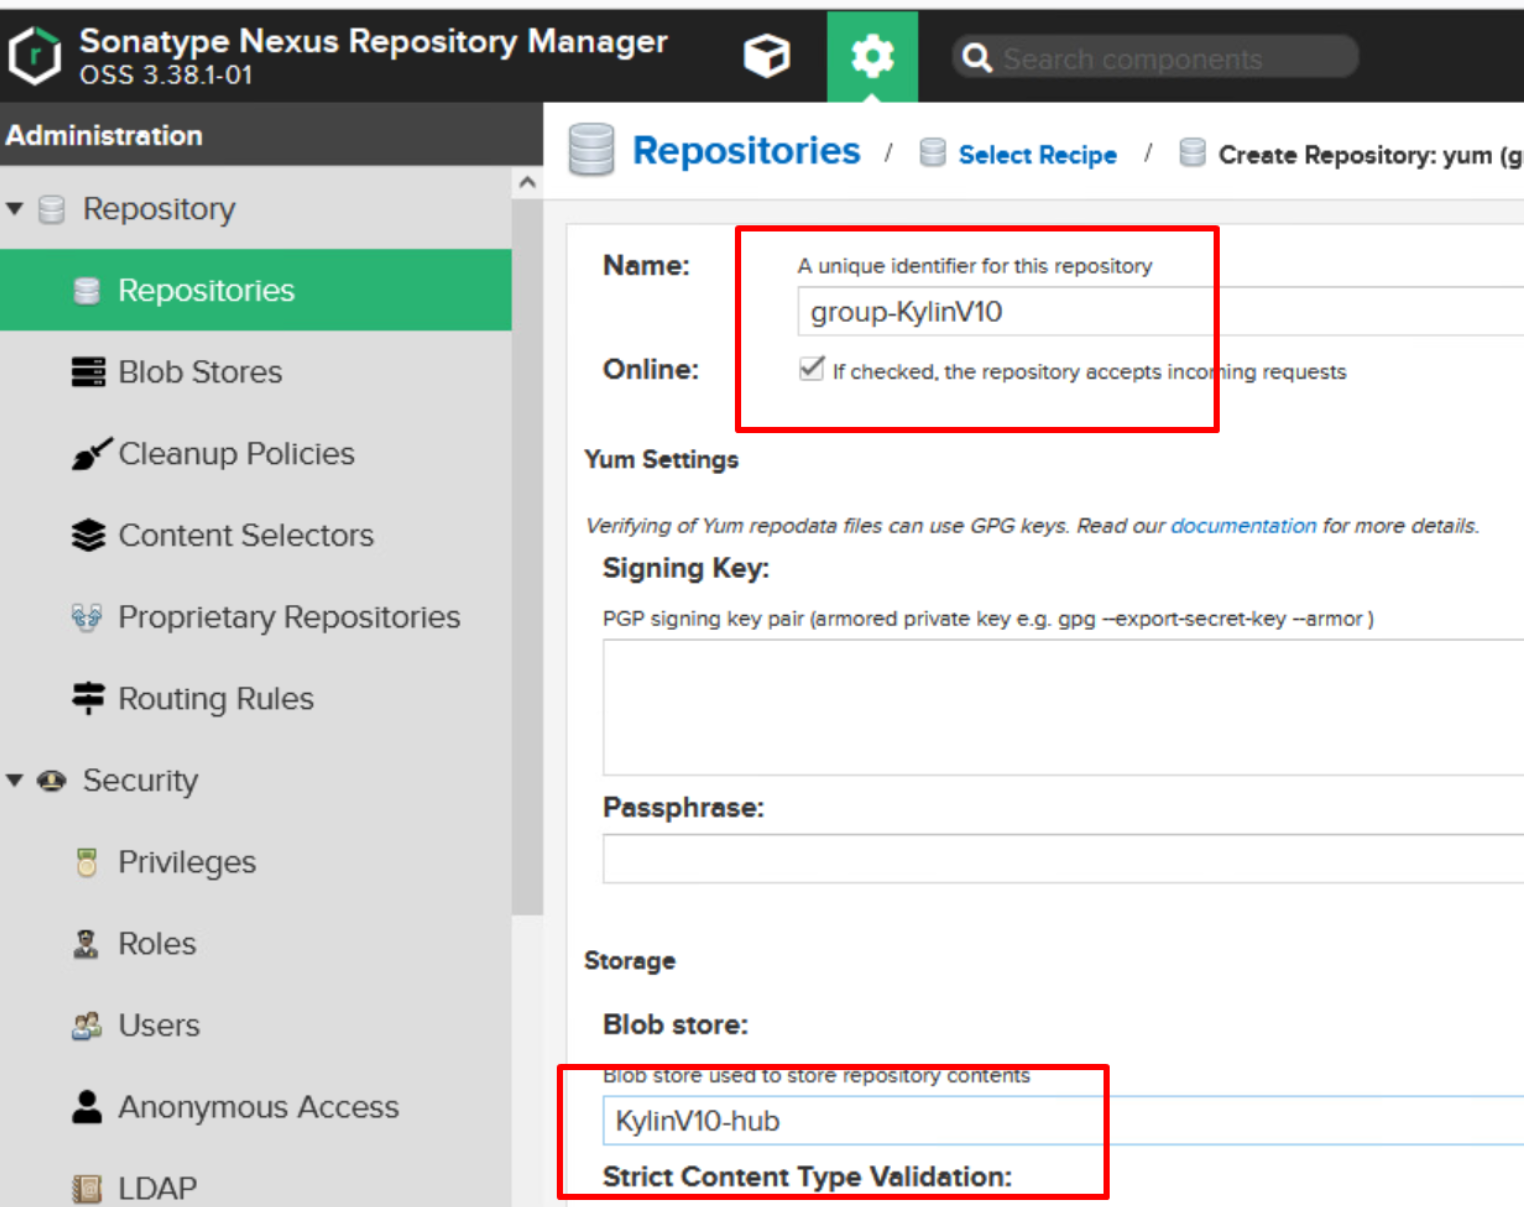This screenshot has height=1207, width=1524.
Task: Click the Sonatype Nexus Repository Manager title
Action: 373,41
